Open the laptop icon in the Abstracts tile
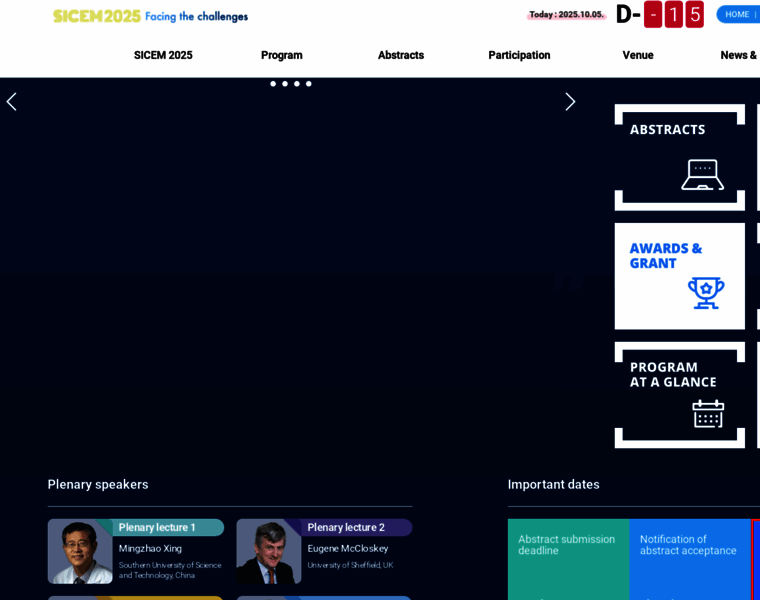760x600 pixels. click(x=702, y=174)
